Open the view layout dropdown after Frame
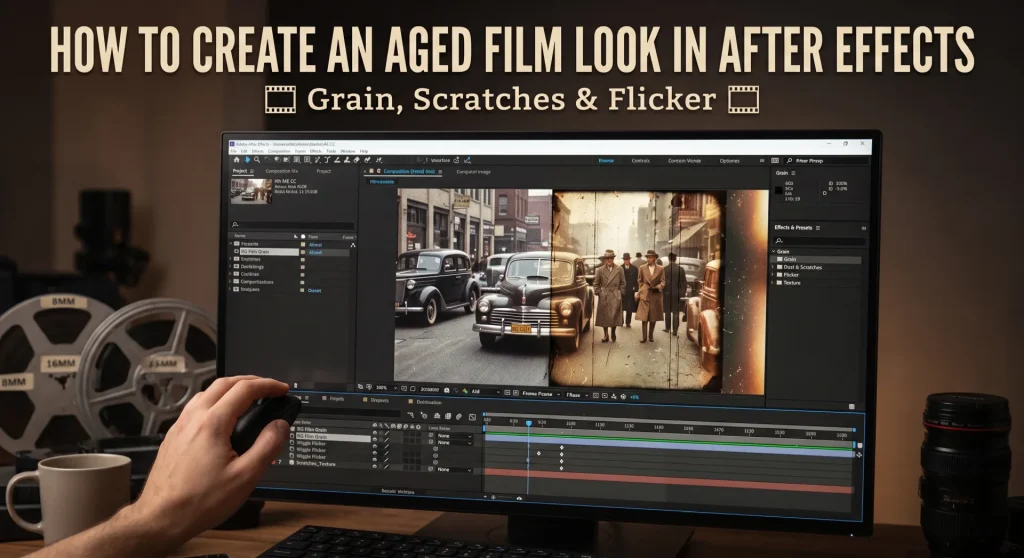This screenshot has width=1024, height=558. [577, 395]
